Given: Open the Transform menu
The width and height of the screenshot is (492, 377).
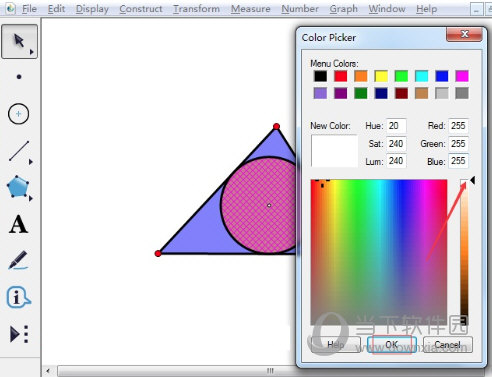Looking at the screenshot, I should 196,9.
